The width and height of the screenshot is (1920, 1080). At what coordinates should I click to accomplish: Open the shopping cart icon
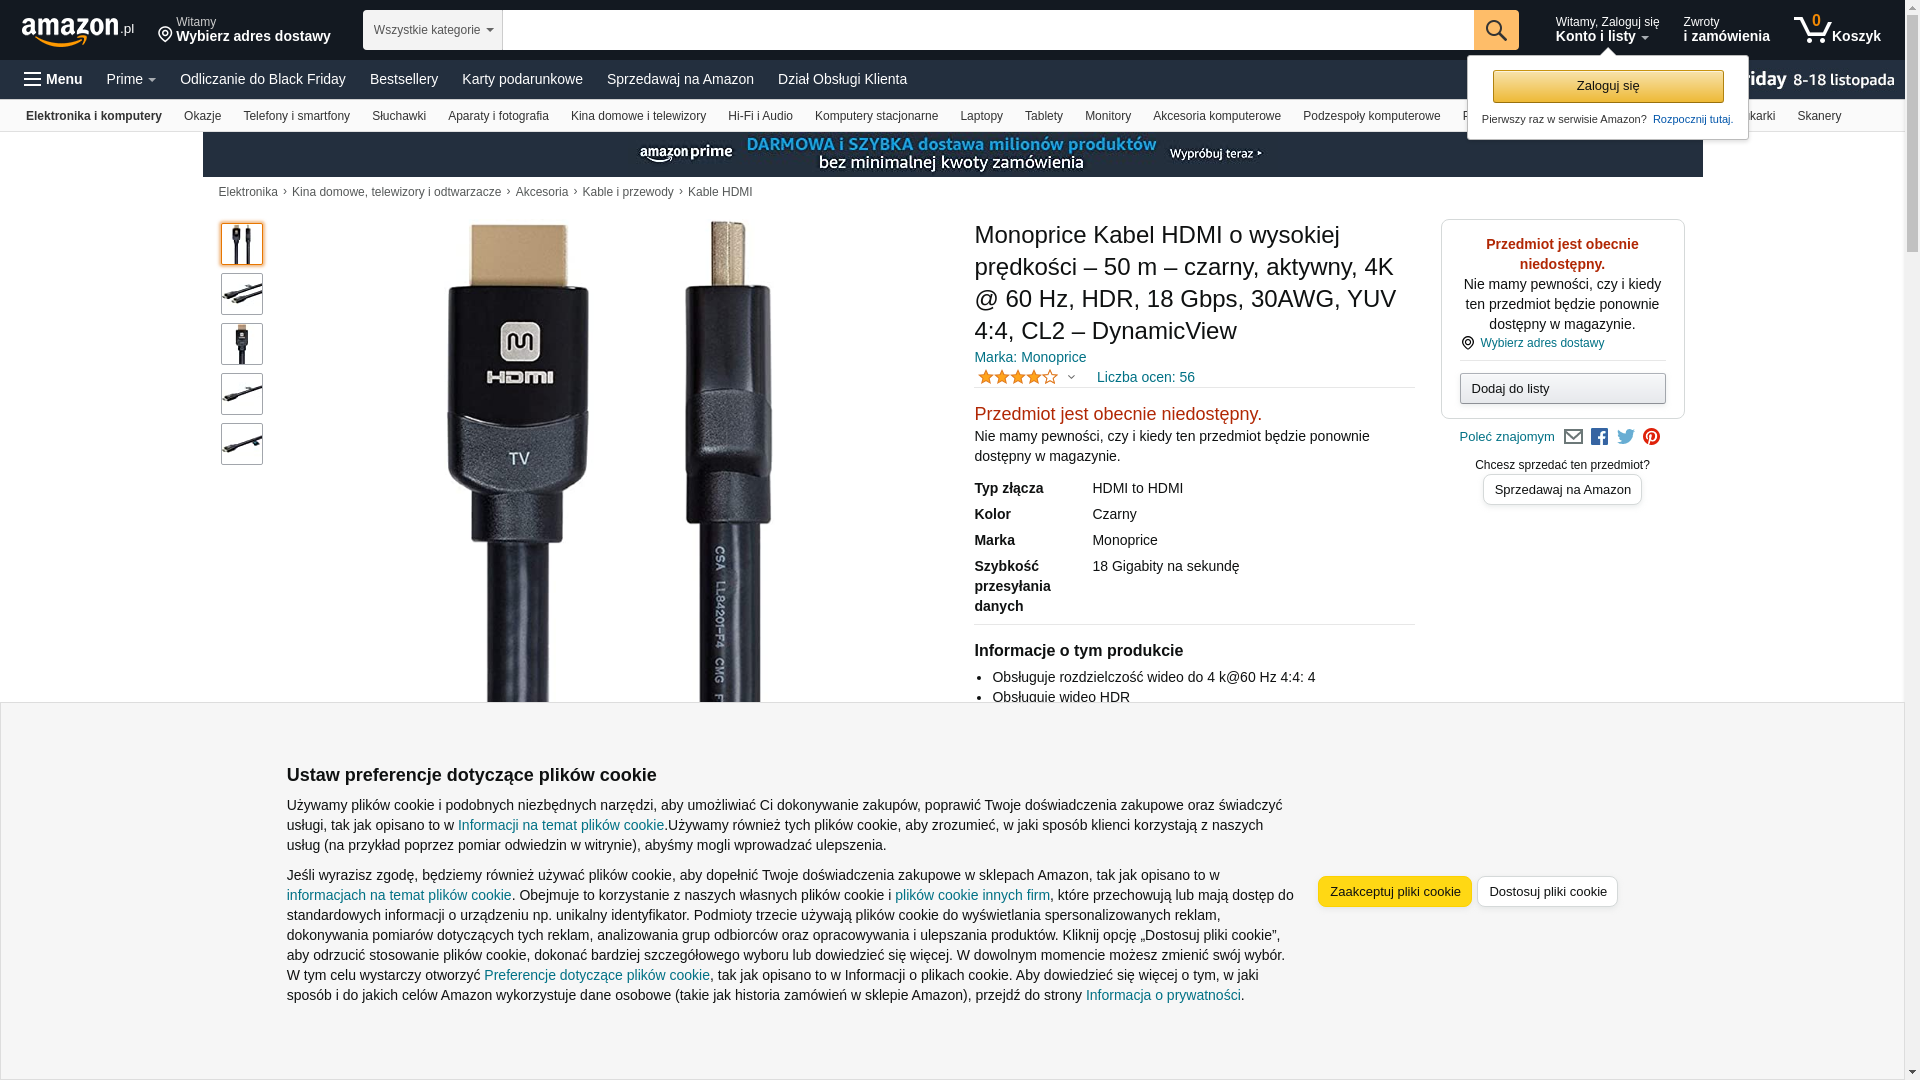(1837, 30)
